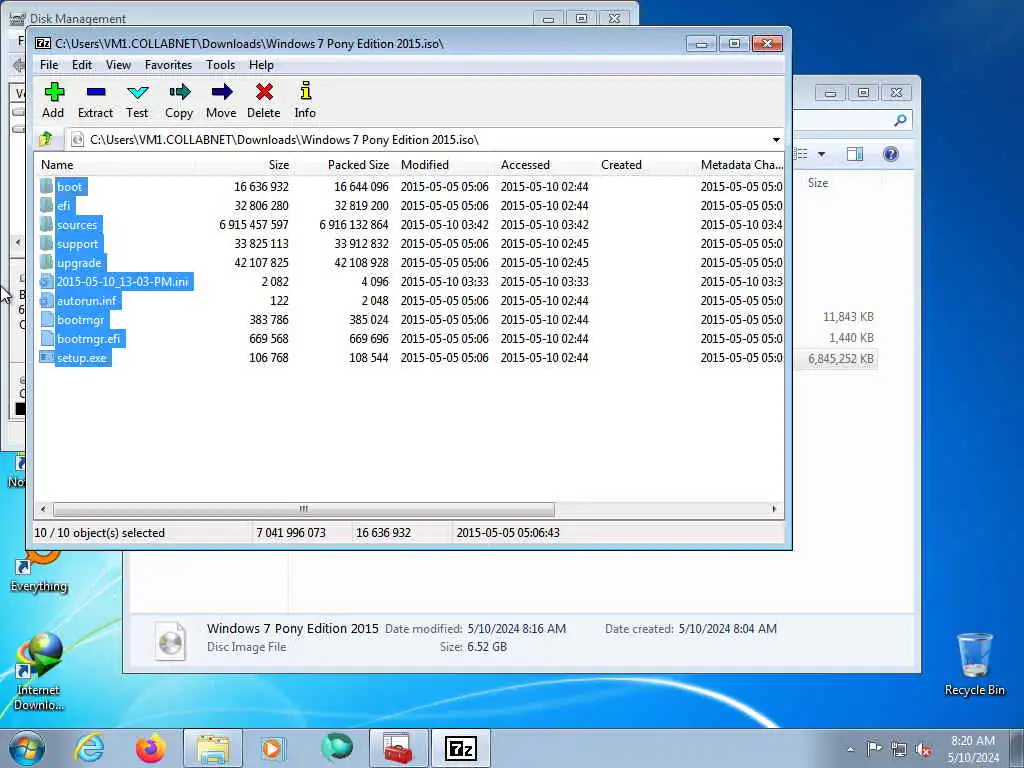Click the taskbar clock showing 8:20 AM
The height and width of the screenshot is (768, 1024).
click(973, 749)
